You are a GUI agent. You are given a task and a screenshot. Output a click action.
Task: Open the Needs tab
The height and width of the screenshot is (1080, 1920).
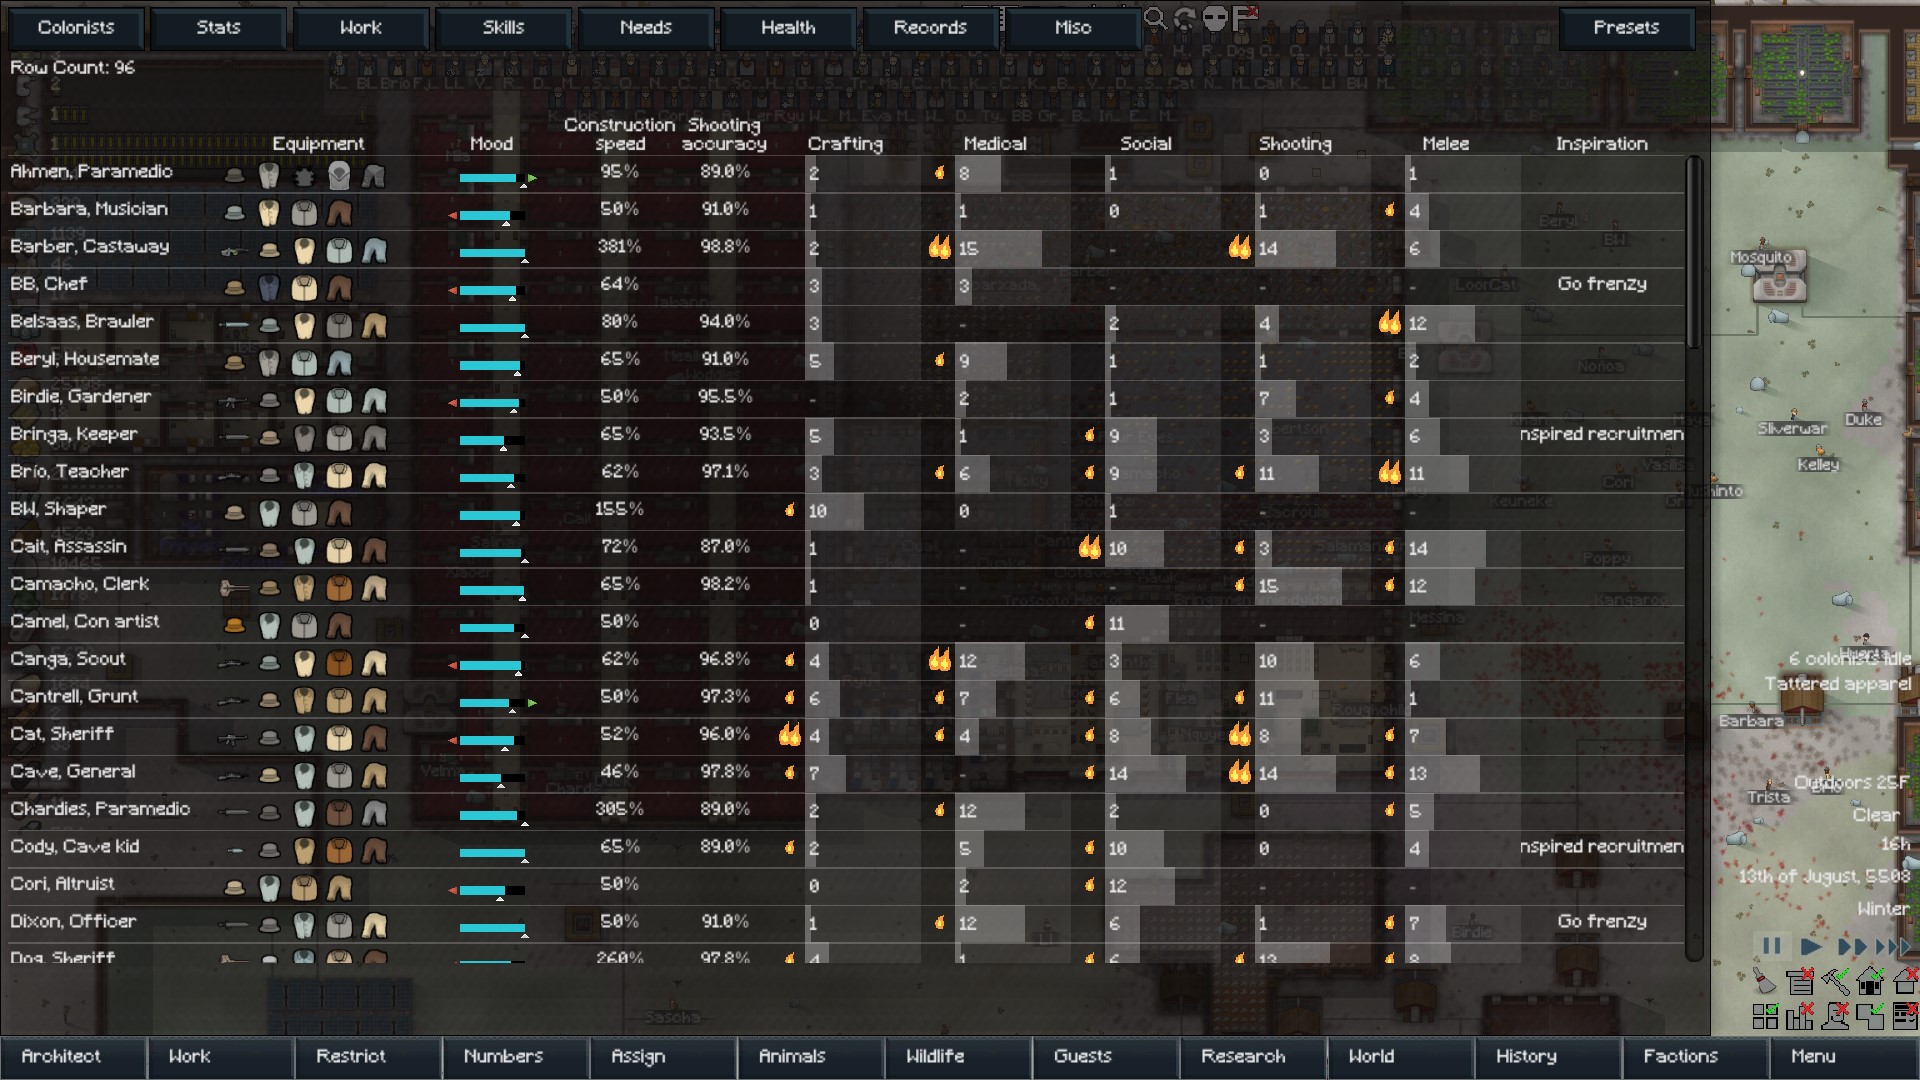click(645, 28)
